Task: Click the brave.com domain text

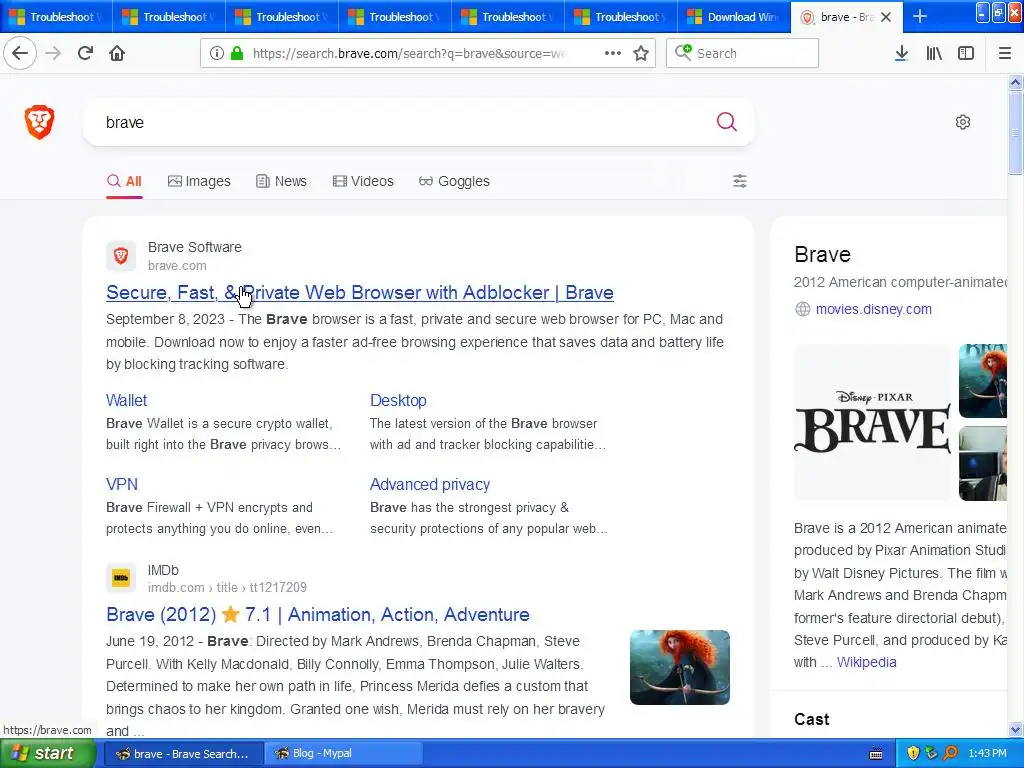Action: pos(177,266)
